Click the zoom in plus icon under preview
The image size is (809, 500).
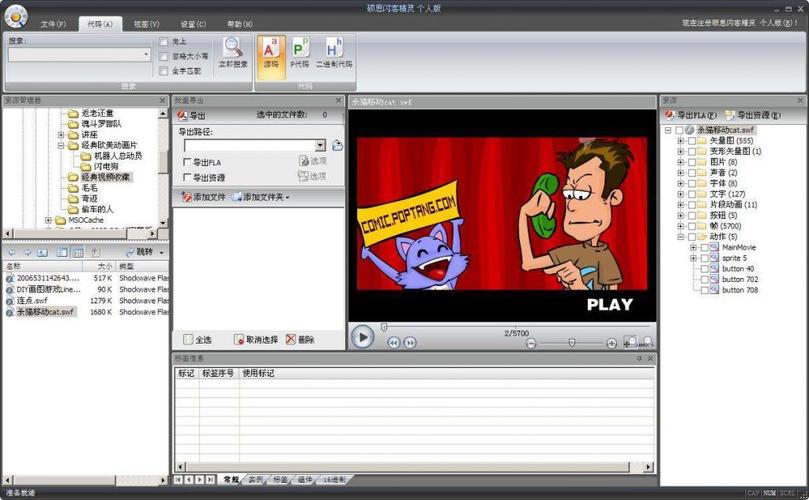(611, 343)
